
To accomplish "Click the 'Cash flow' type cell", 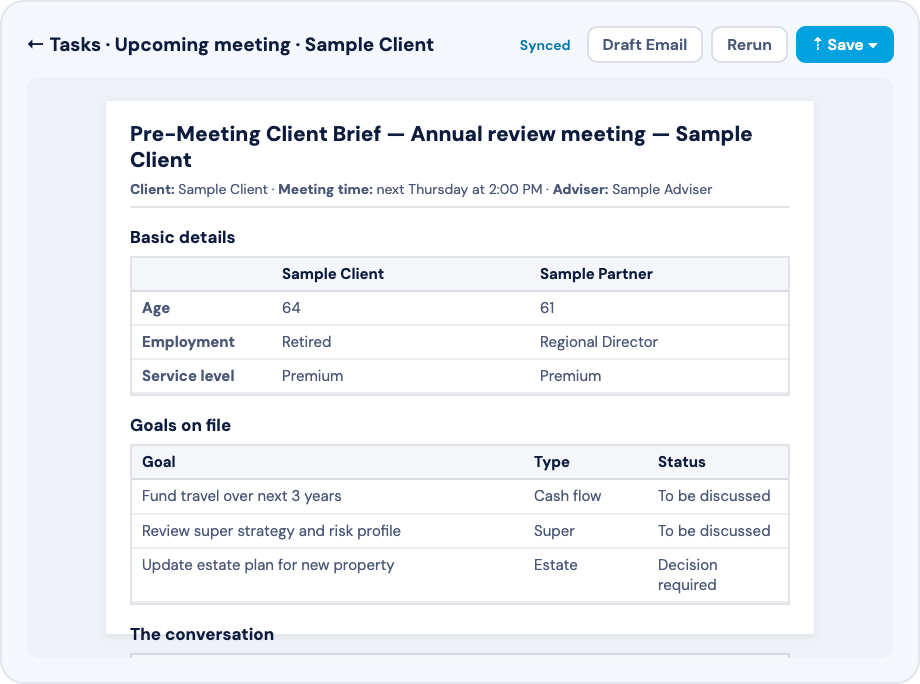I will click(567, 496).
